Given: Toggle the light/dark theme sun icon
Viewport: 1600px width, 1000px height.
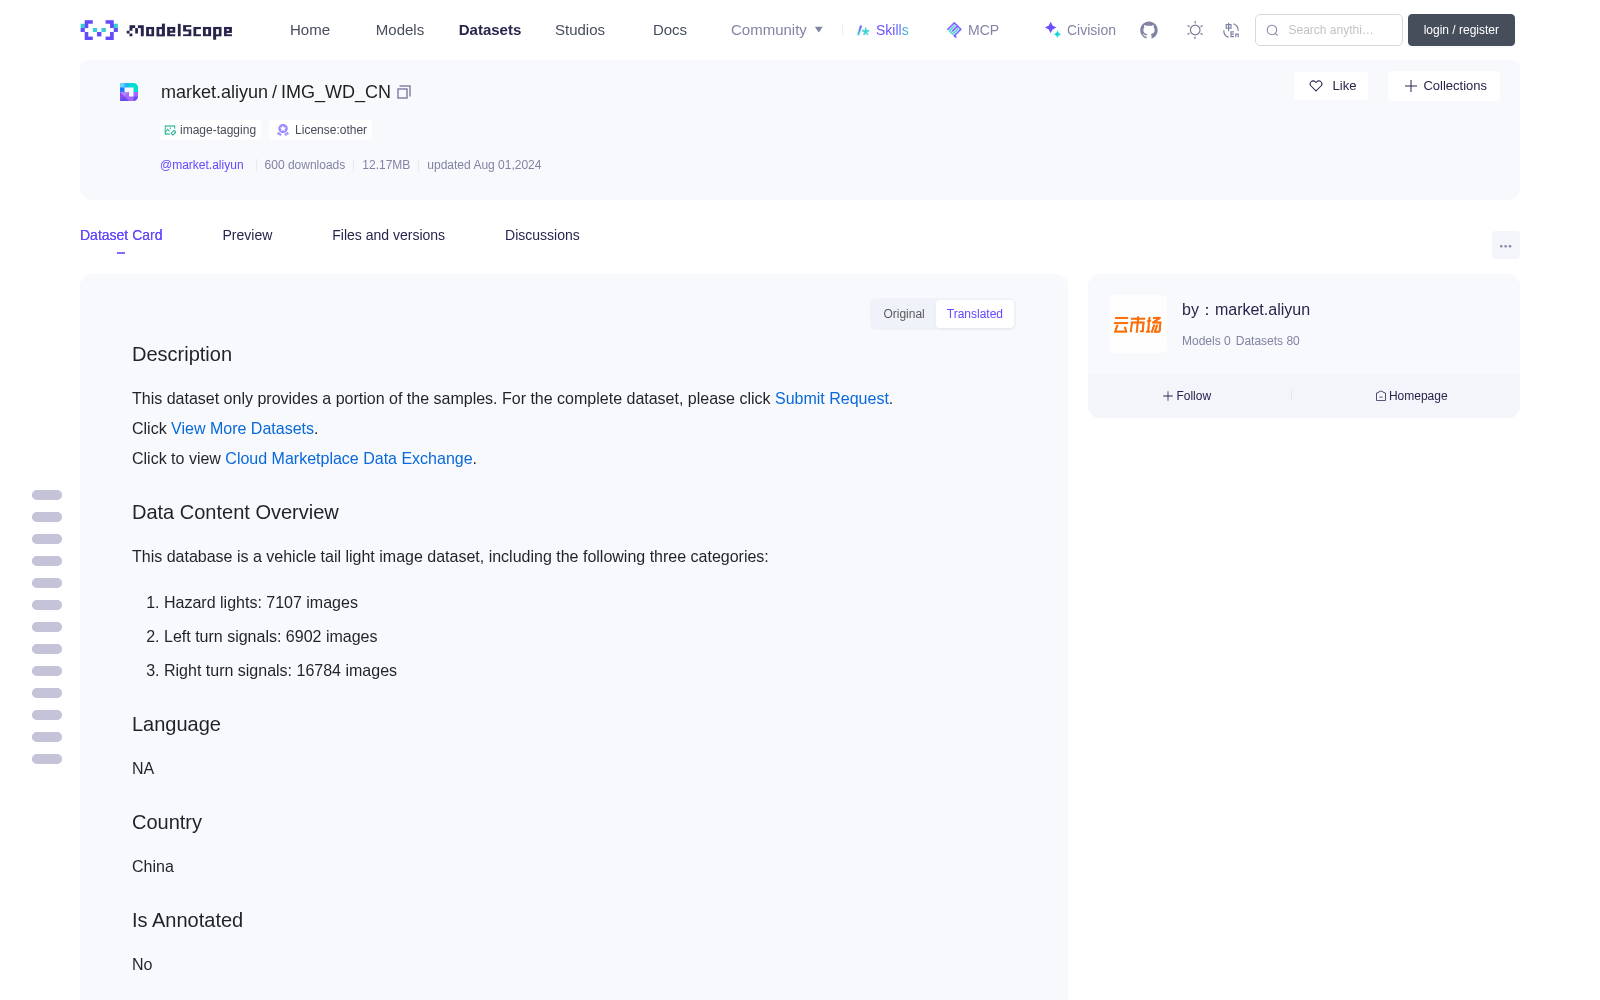Looking at the screenshot, I should (x=1195, y=30).
